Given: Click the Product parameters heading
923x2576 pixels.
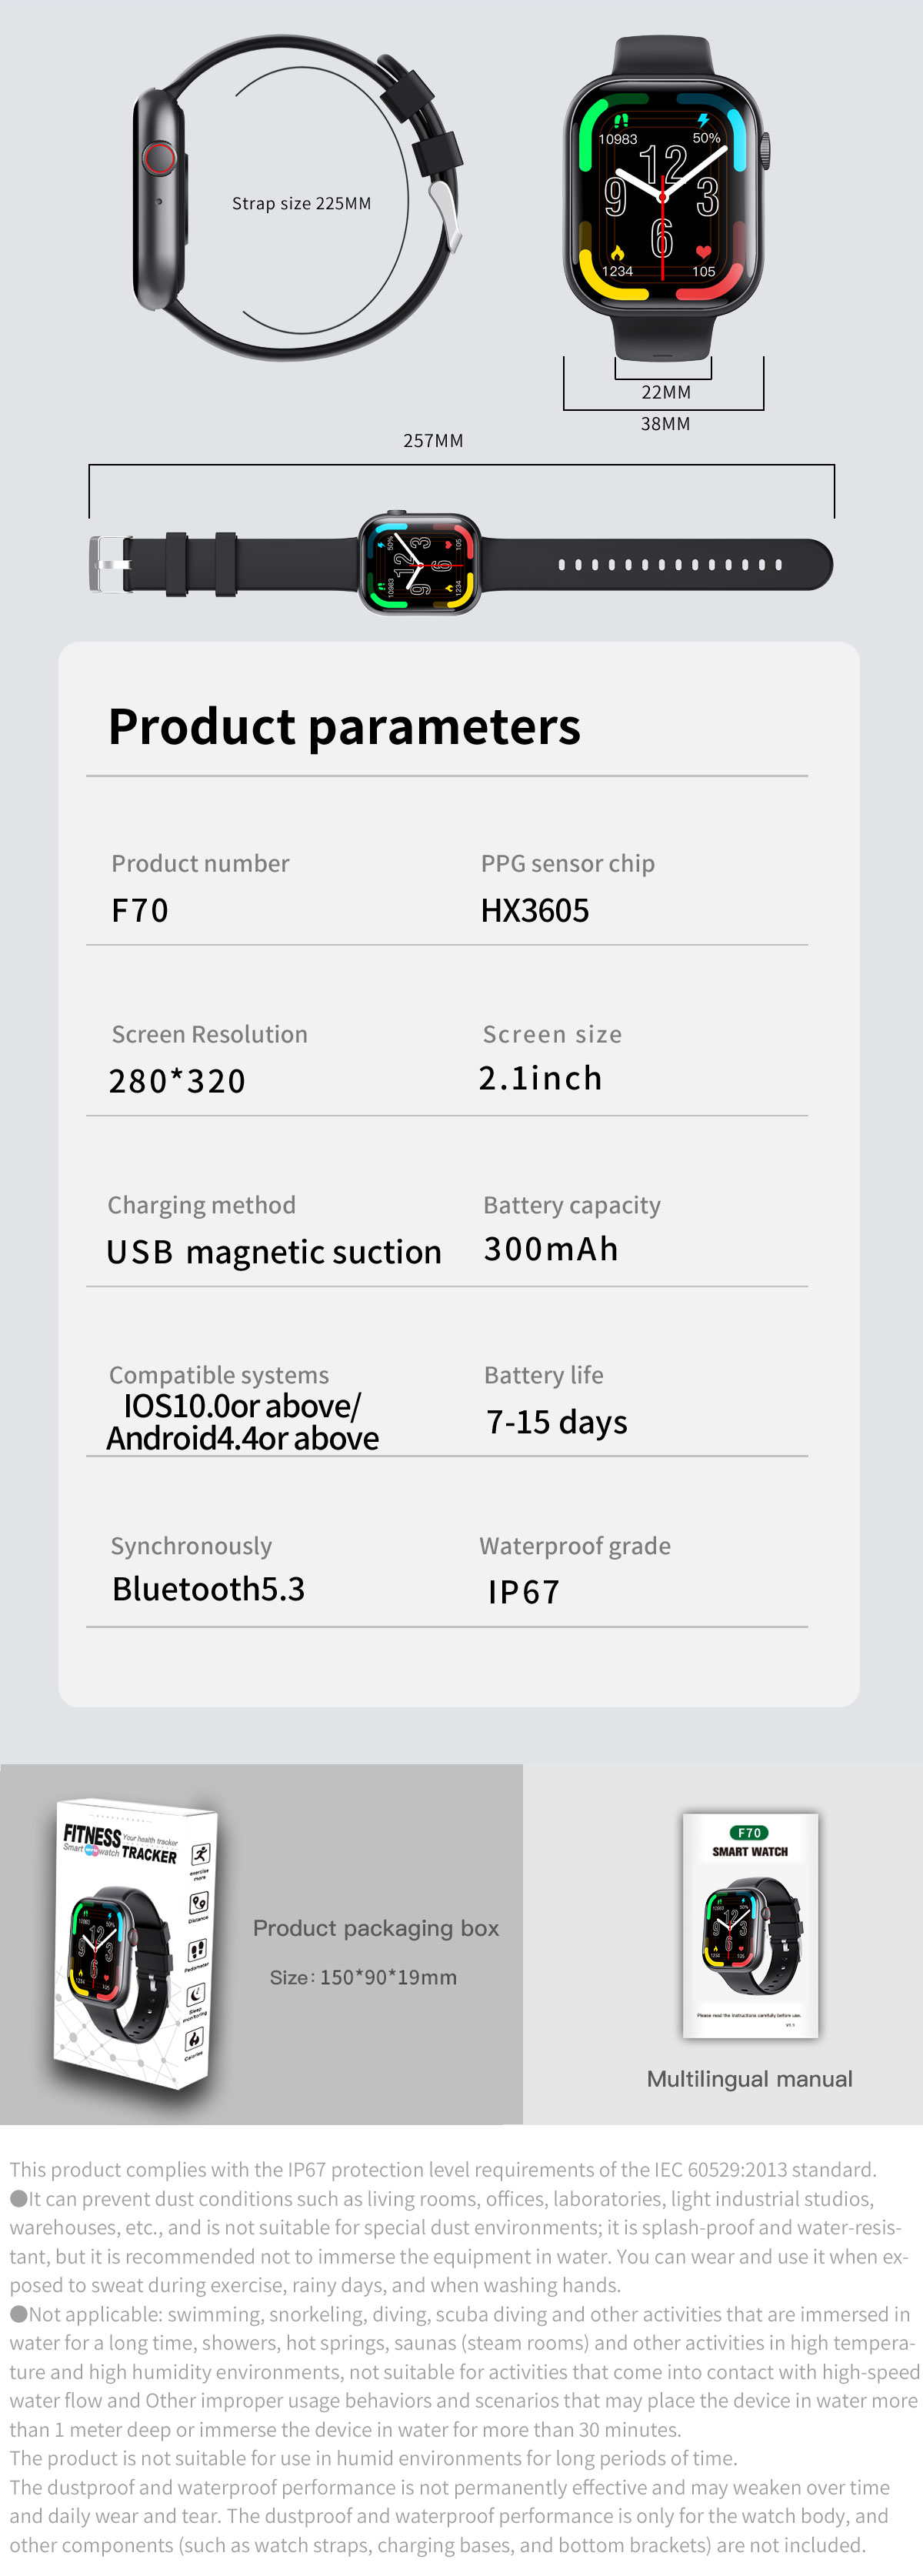Looking at the screenshot, I should (x=344, y=727).
